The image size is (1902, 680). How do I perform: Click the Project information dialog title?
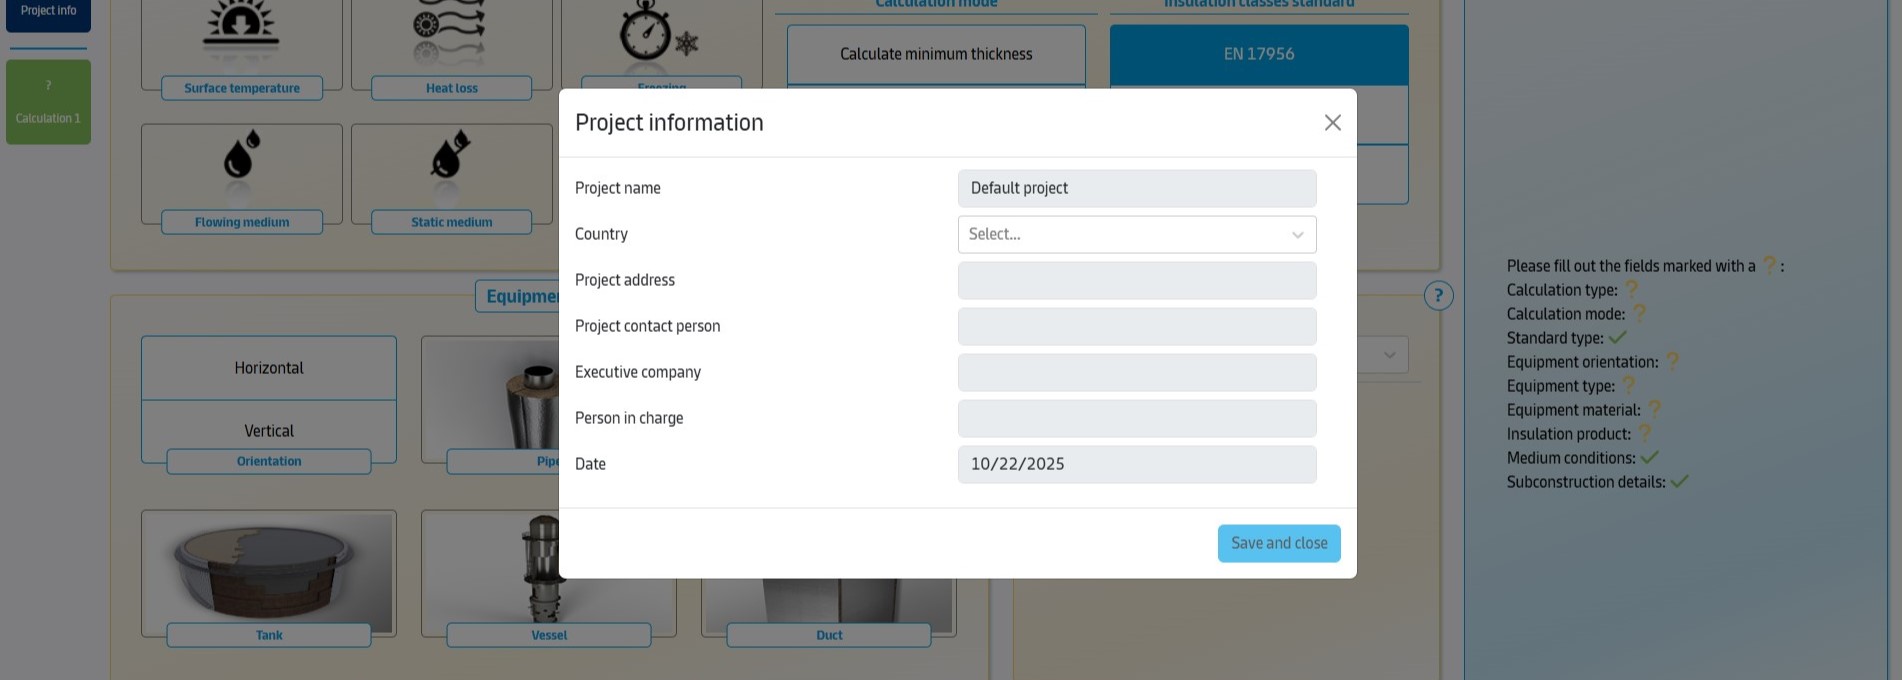pyautogui.click(x=669, y=122)
